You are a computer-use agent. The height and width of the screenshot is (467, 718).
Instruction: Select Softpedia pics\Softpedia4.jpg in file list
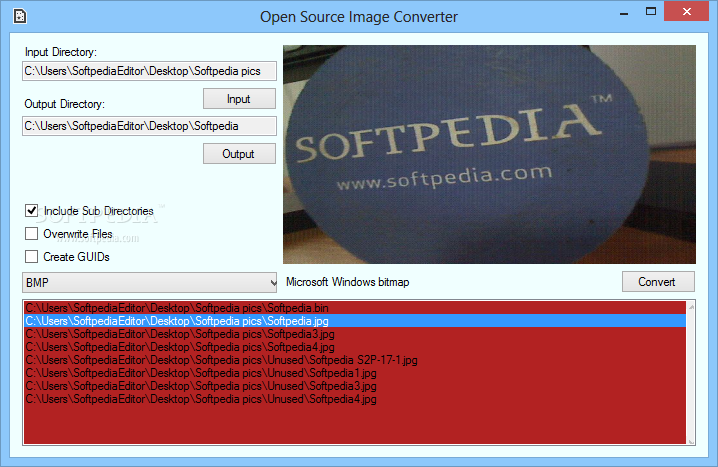pos(355,347)
